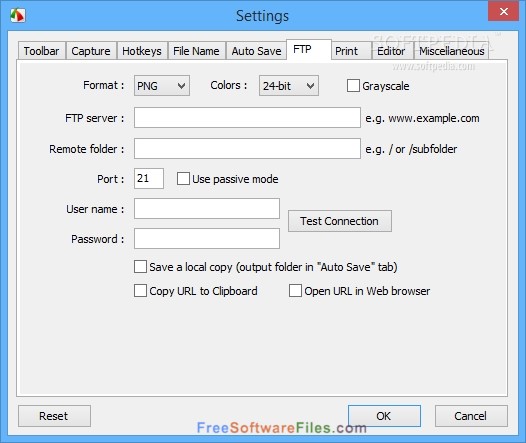Switch to the Print tab
Screen dimensions: 526x443
[x=351, y=51]
